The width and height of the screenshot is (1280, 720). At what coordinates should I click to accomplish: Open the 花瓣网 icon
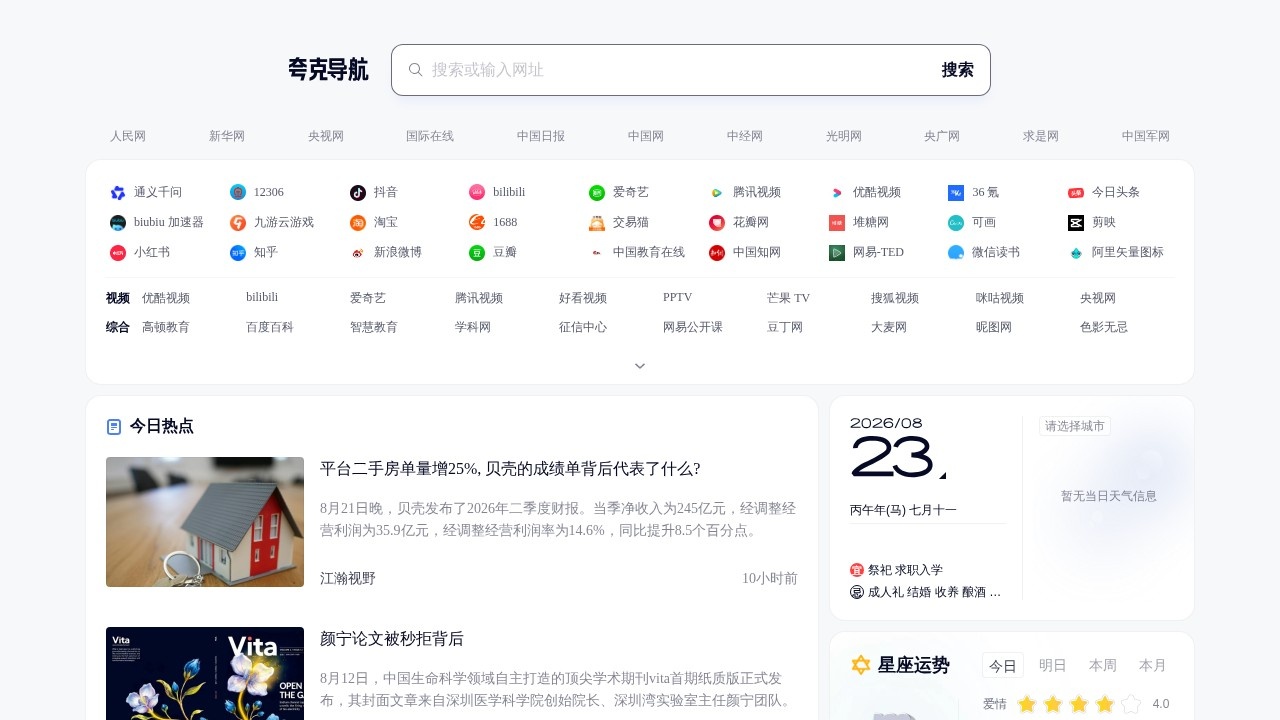(717, 222)
